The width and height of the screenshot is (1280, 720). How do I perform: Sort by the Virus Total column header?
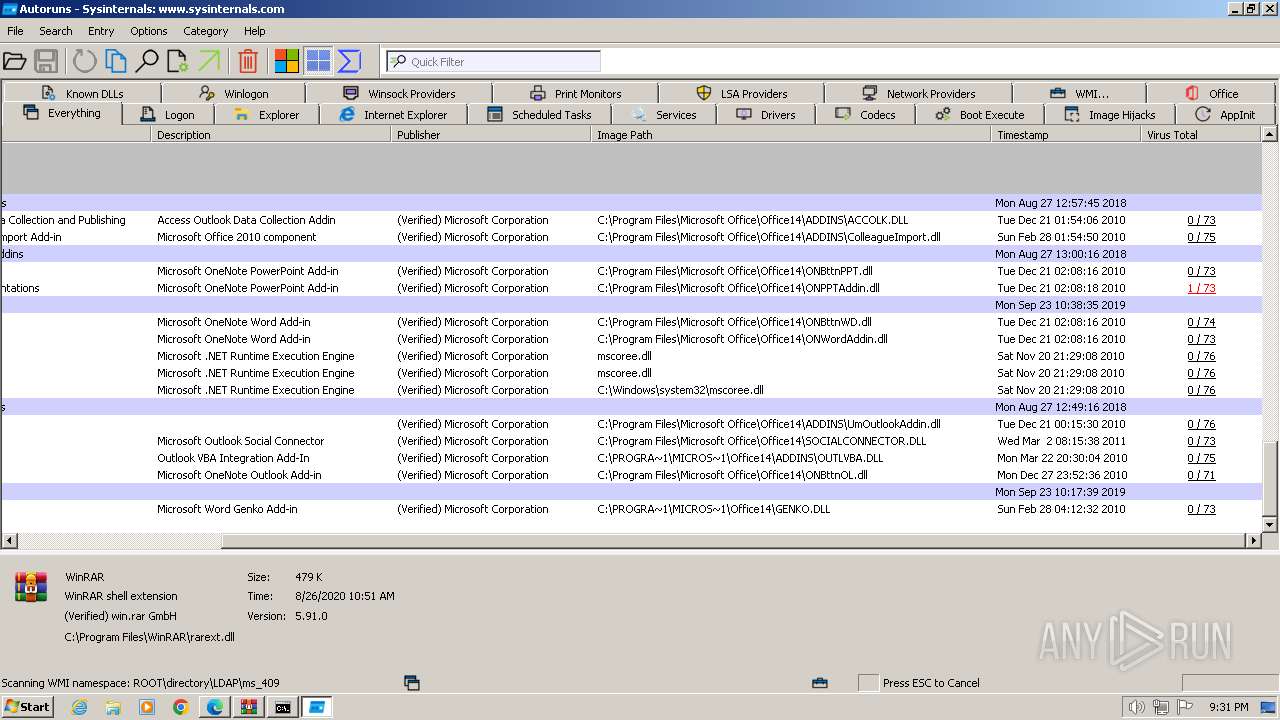tap(1202, 134)
